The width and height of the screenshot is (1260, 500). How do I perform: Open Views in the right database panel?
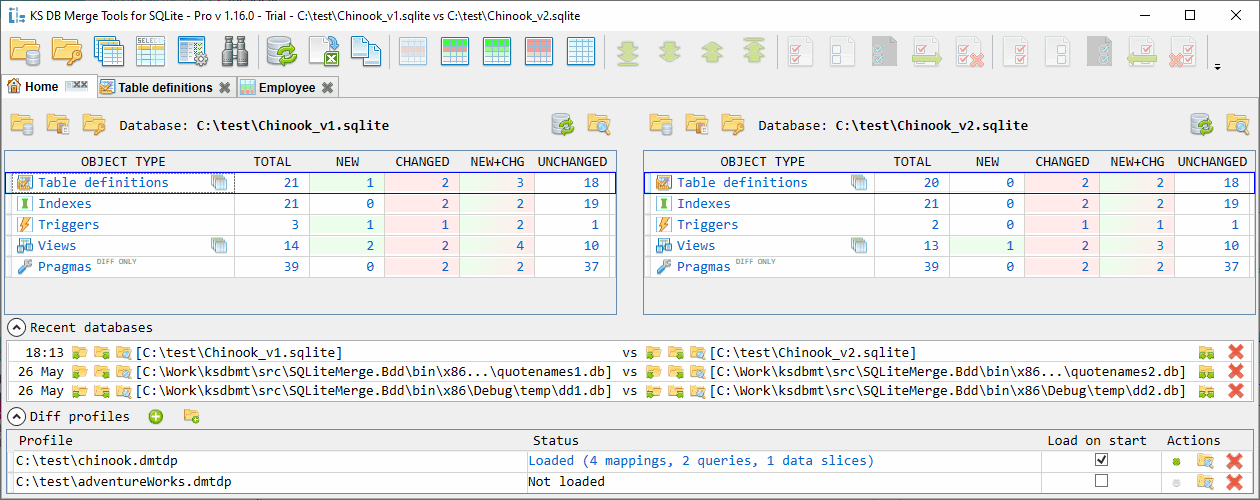(x=696, y=246)
